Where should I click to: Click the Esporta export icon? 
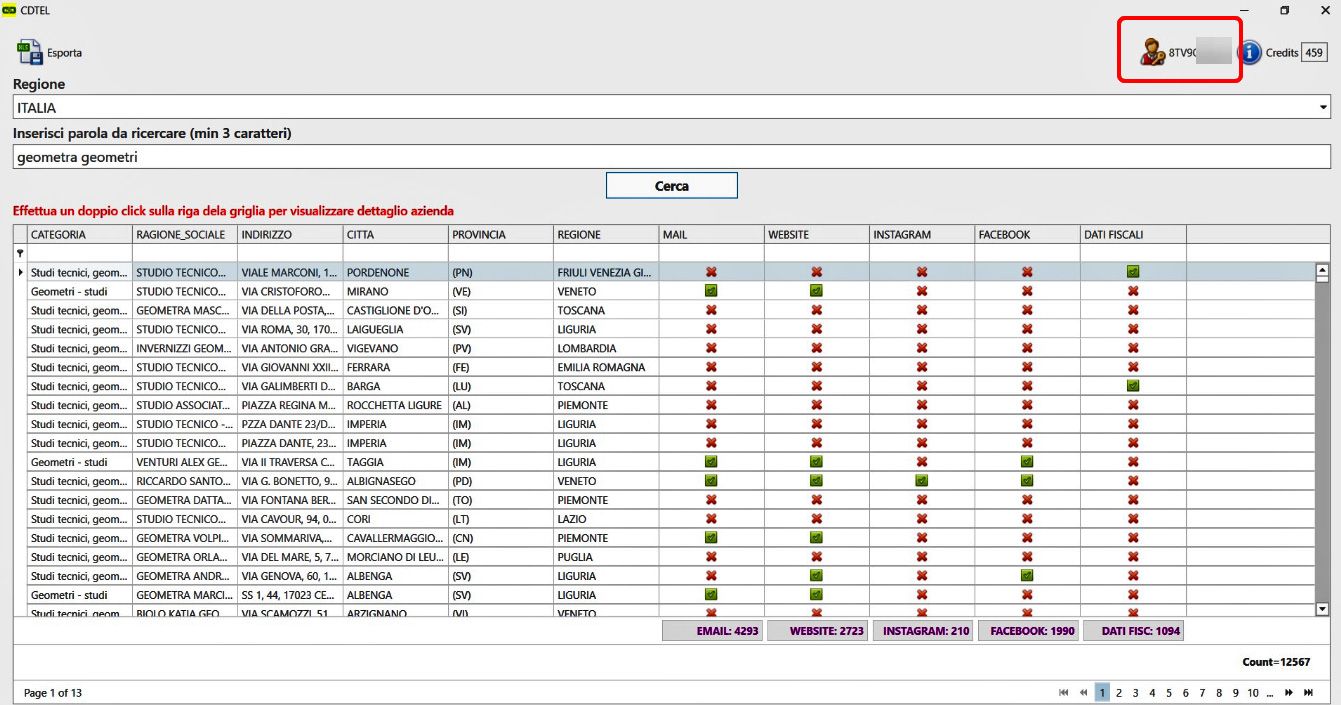coord(29,53)
